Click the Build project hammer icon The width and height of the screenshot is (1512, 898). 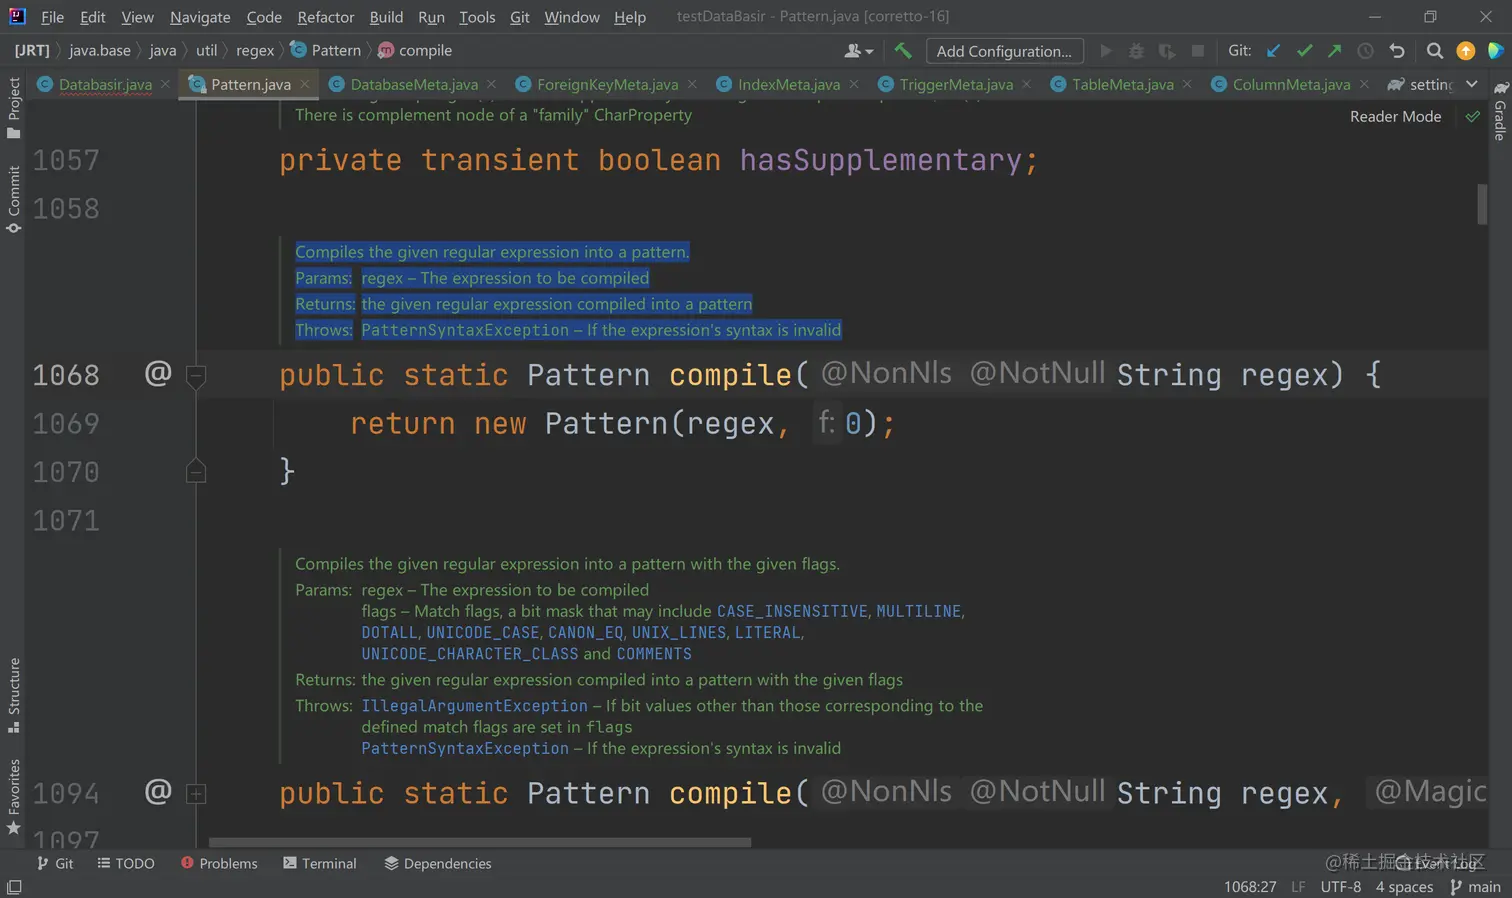(x=903, y=50)
